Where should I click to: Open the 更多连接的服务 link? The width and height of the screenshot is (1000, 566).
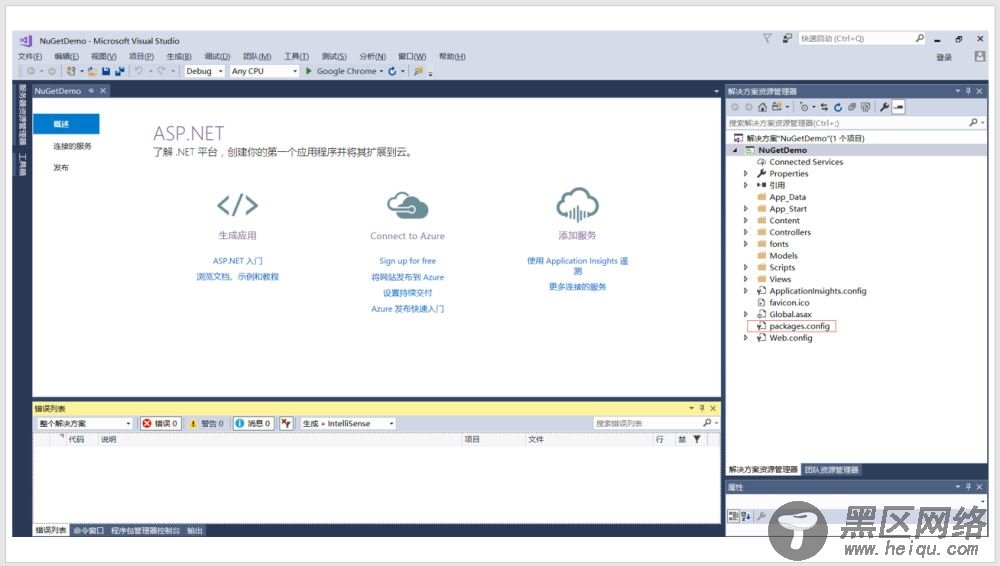(x=577, y=287)
